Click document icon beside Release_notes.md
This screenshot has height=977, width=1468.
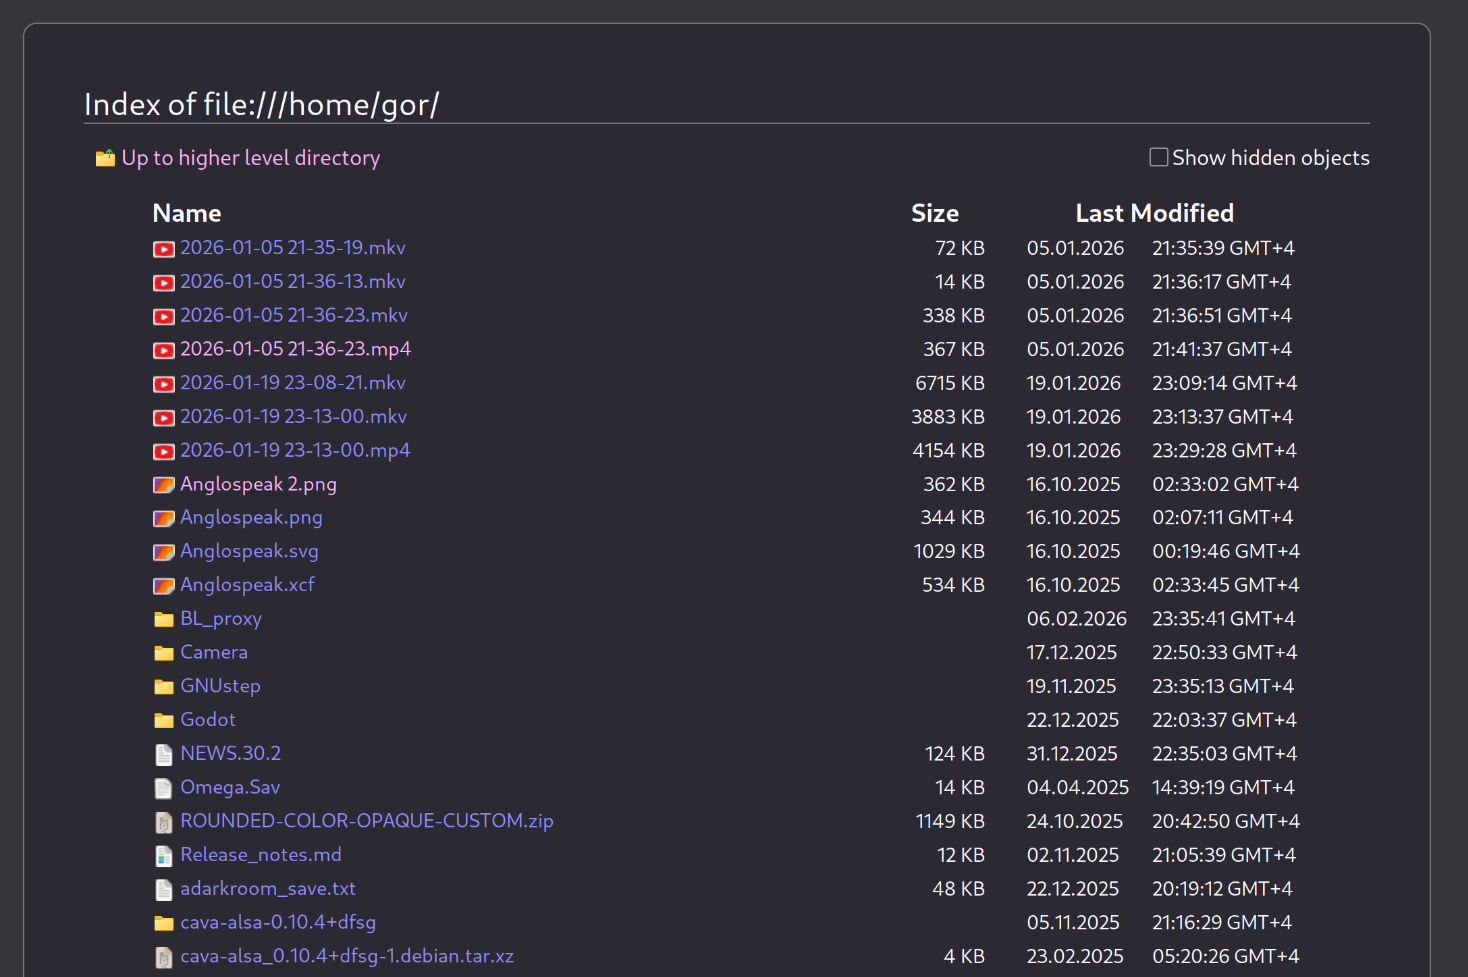click(164, 856)
